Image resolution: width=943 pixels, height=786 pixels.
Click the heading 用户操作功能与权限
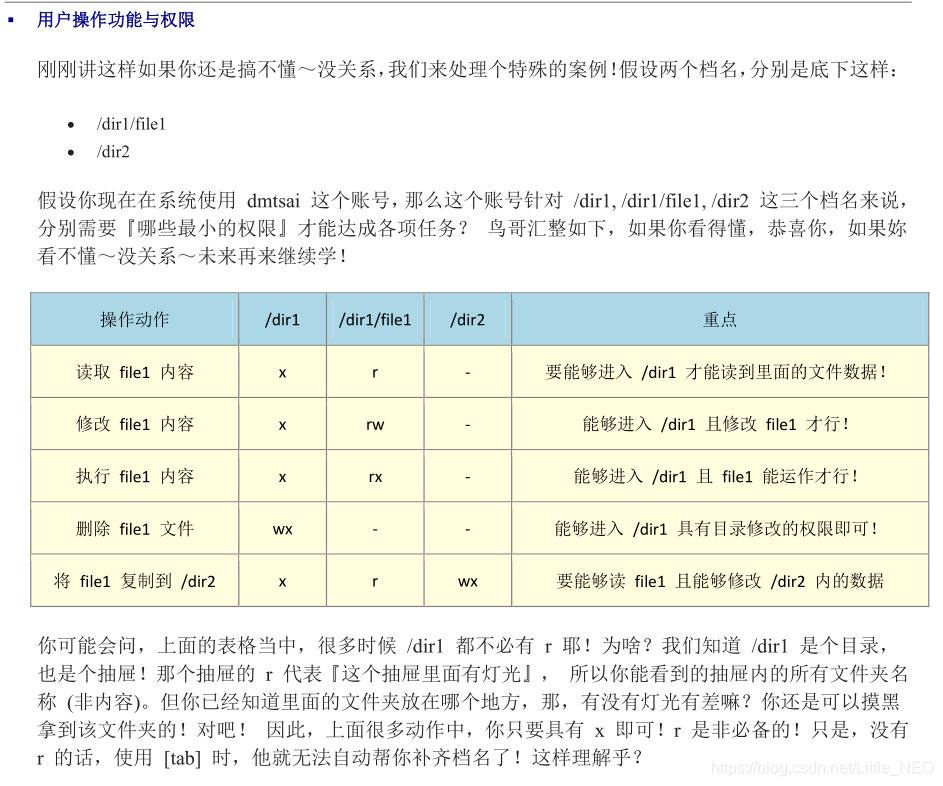point(115,20)
